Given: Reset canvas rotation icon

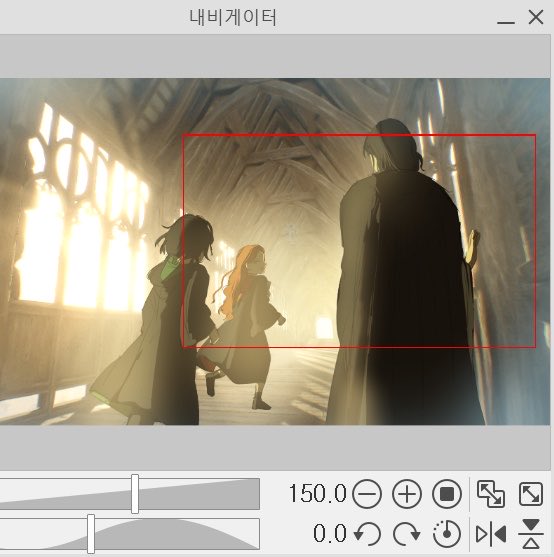Looking at the screenshot, I should [447, 534].
